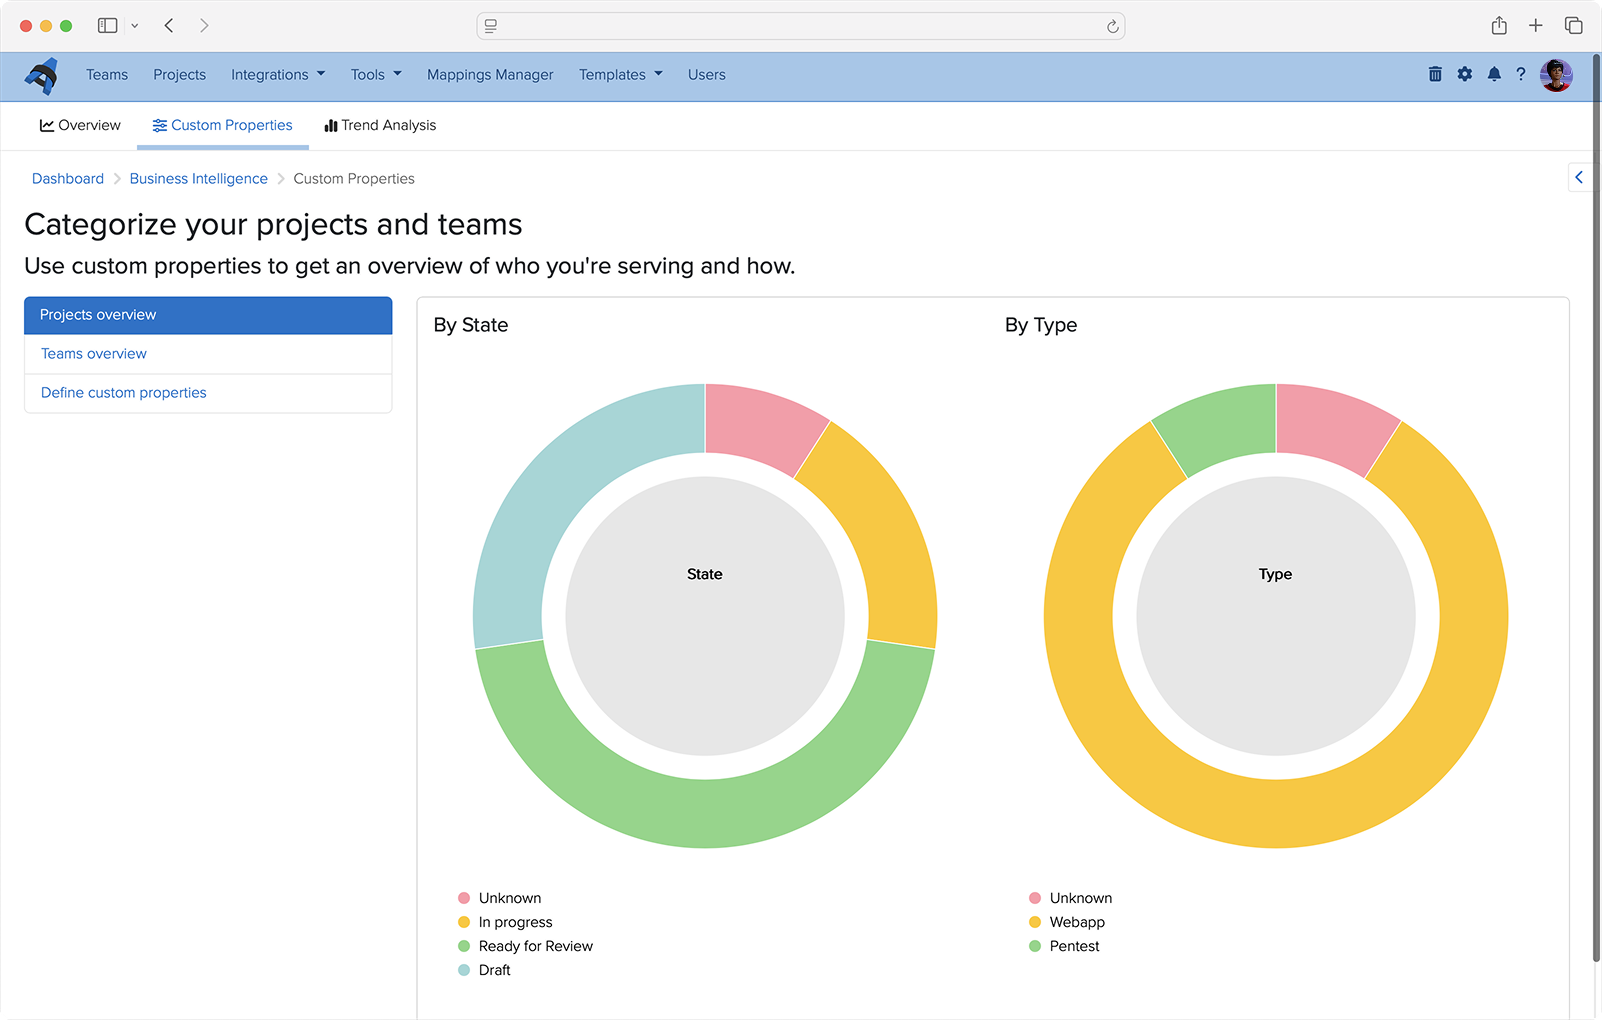Show notifications via the bell icon

1494,74
